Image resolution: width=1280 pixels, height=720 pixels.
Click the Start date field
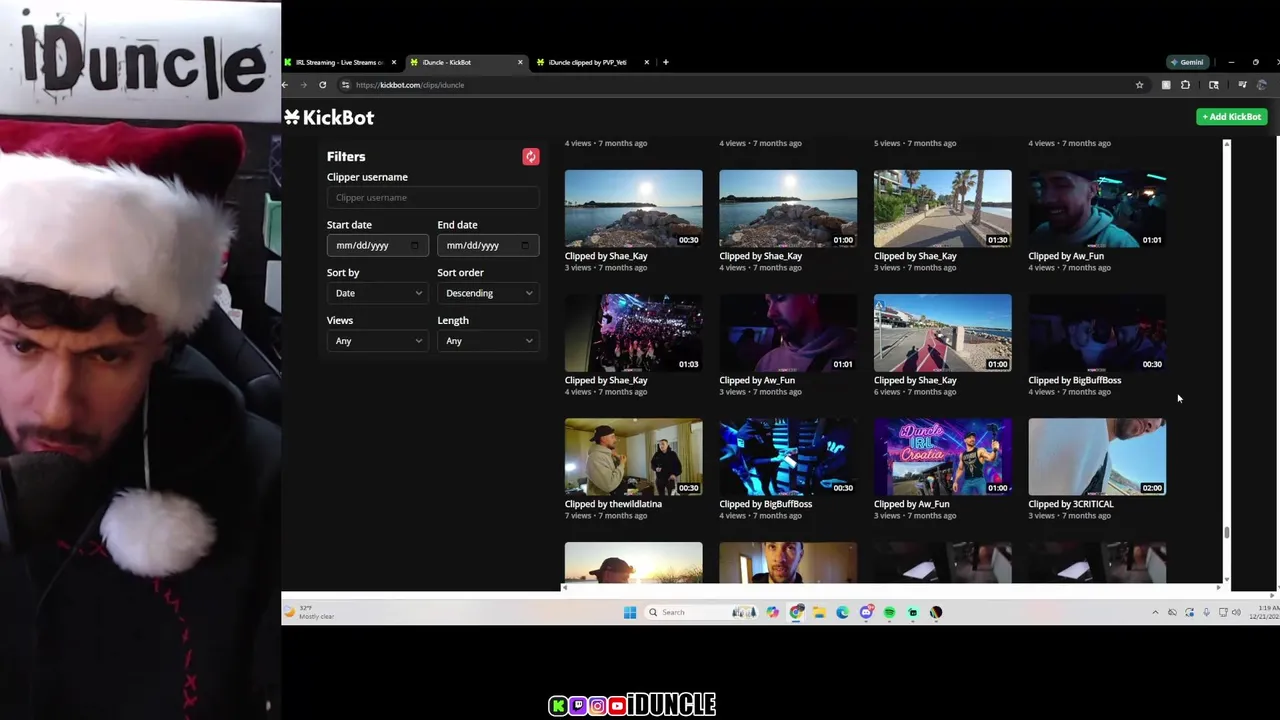tap(378, 245)
